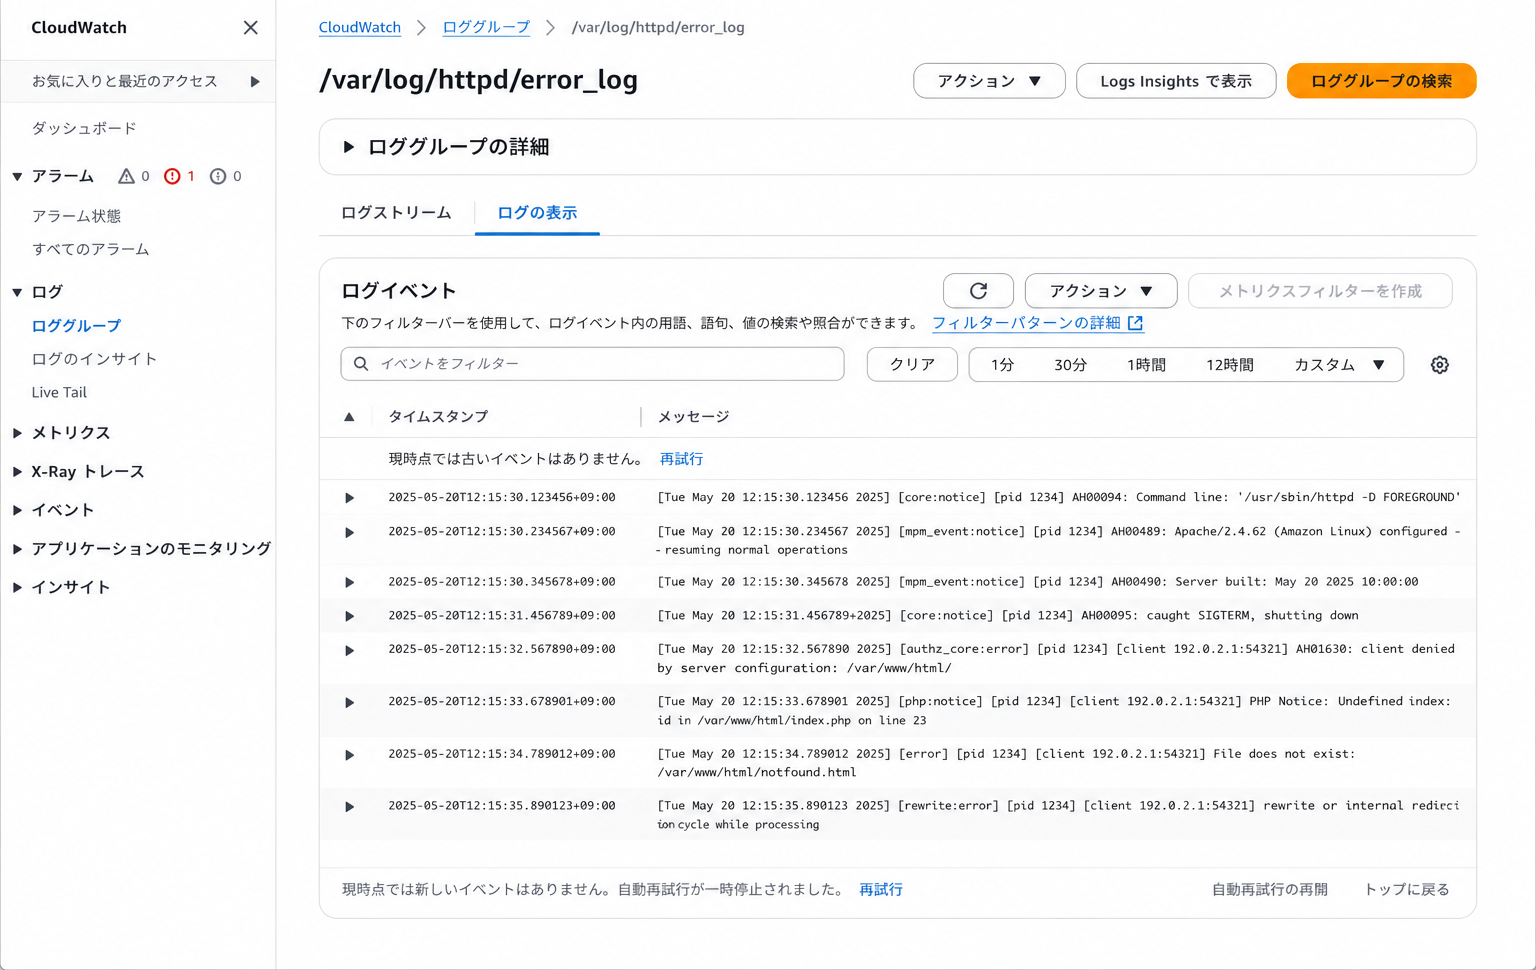Select the ログの表示 tab

[x=537, y=213]
